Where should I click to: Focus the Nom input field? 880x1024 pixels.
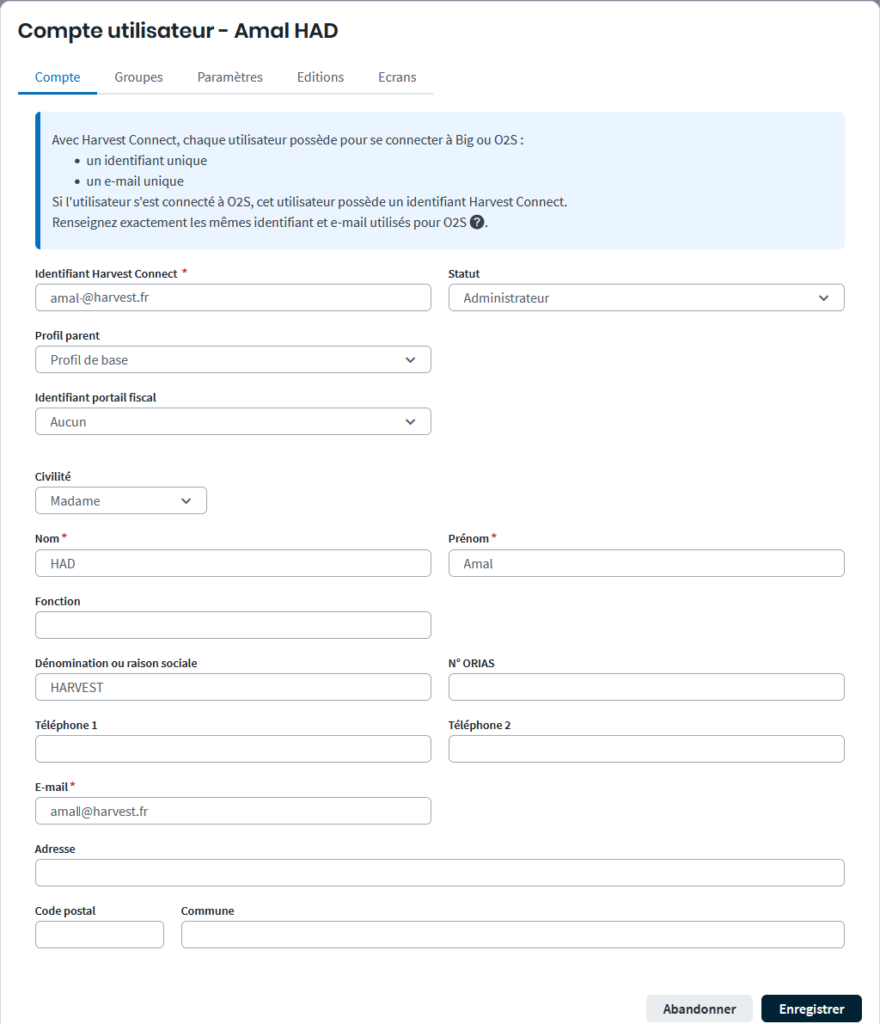pyautogui.click(x=233, y=564)
